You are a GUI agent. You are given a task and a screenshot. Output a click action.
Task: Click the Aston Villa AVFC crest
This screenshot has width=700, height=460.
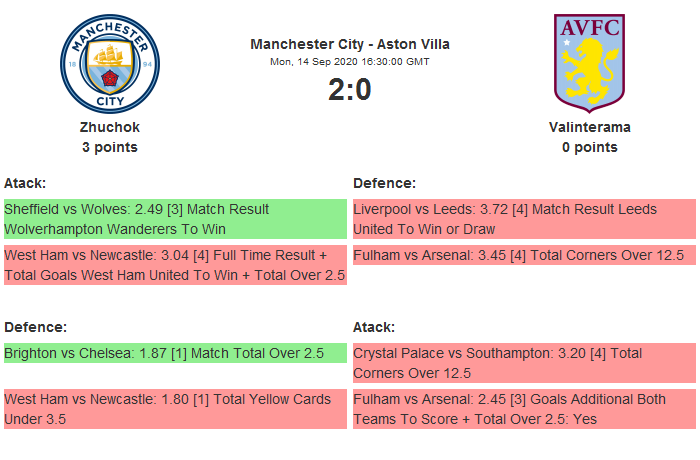pyautogui.click(x=589, y=61)
